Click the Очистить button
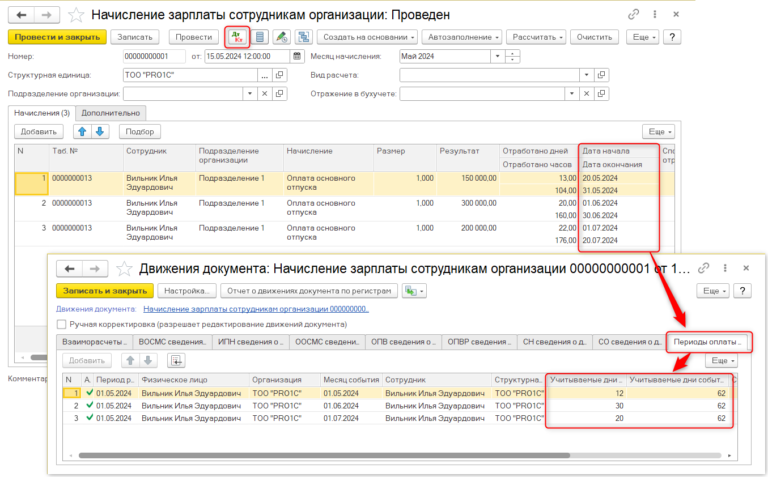 coord(594,37)
